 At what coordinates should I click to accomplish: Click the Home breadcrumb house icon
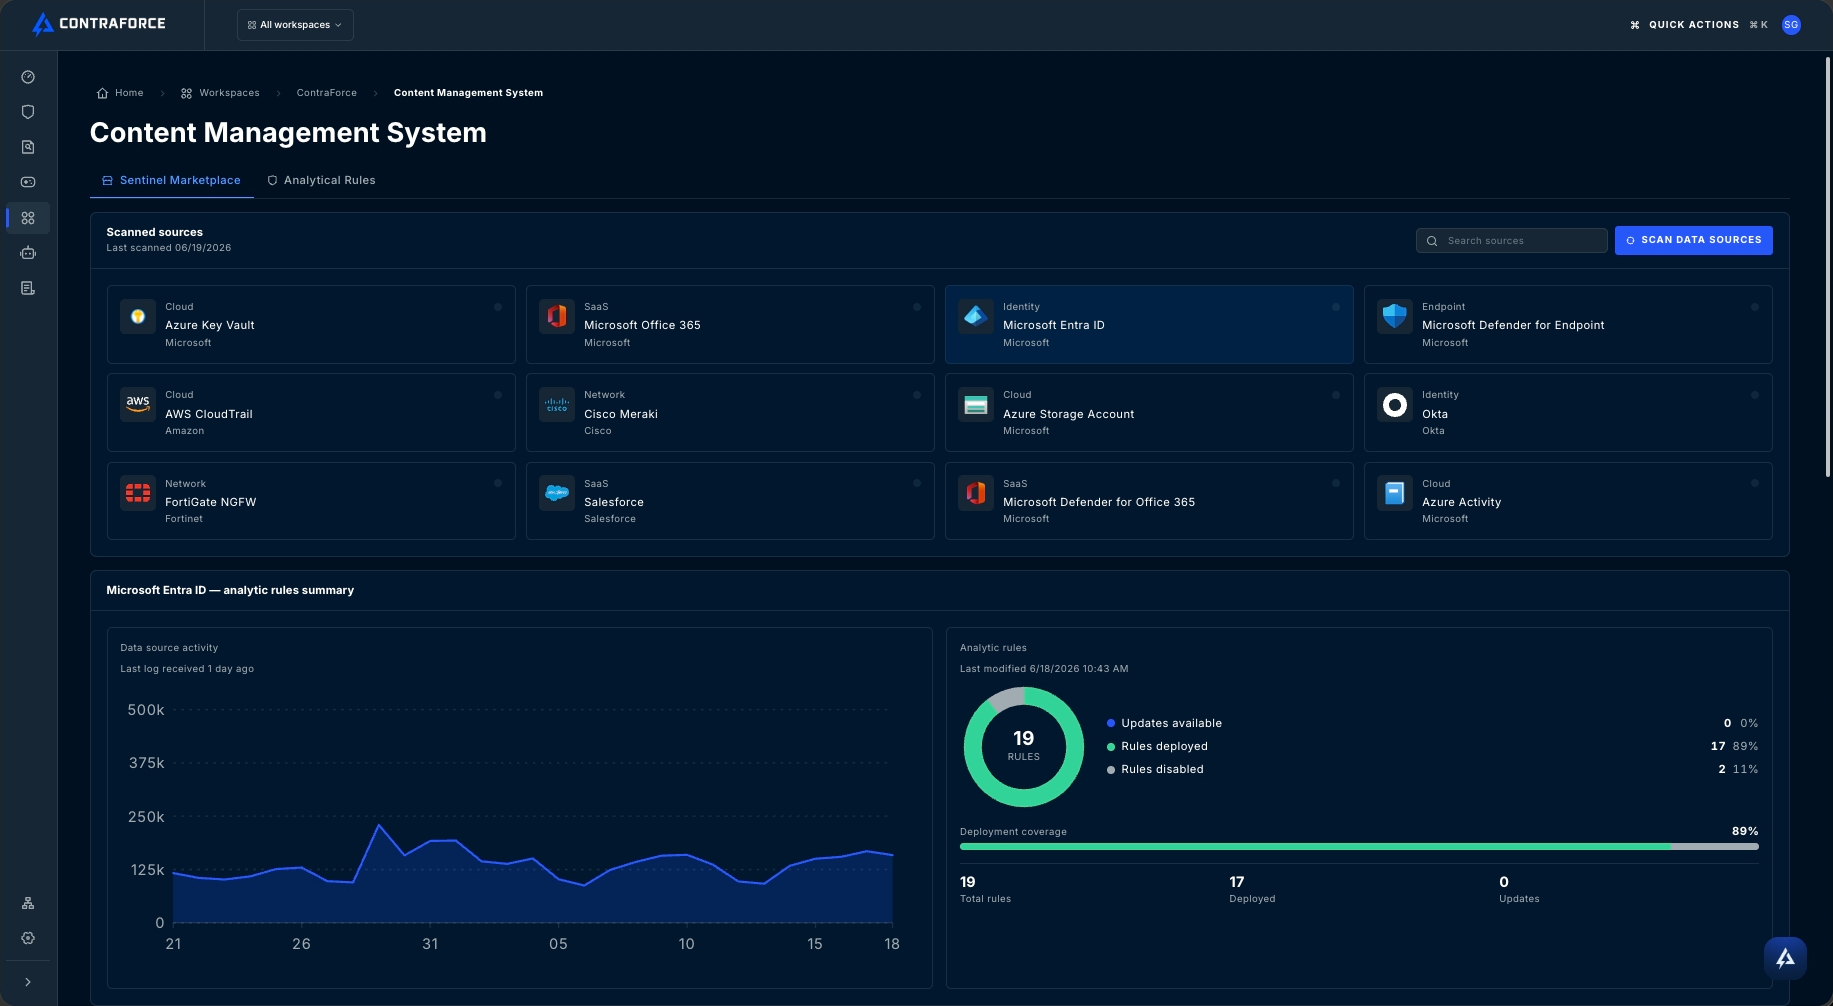point(102,93)
